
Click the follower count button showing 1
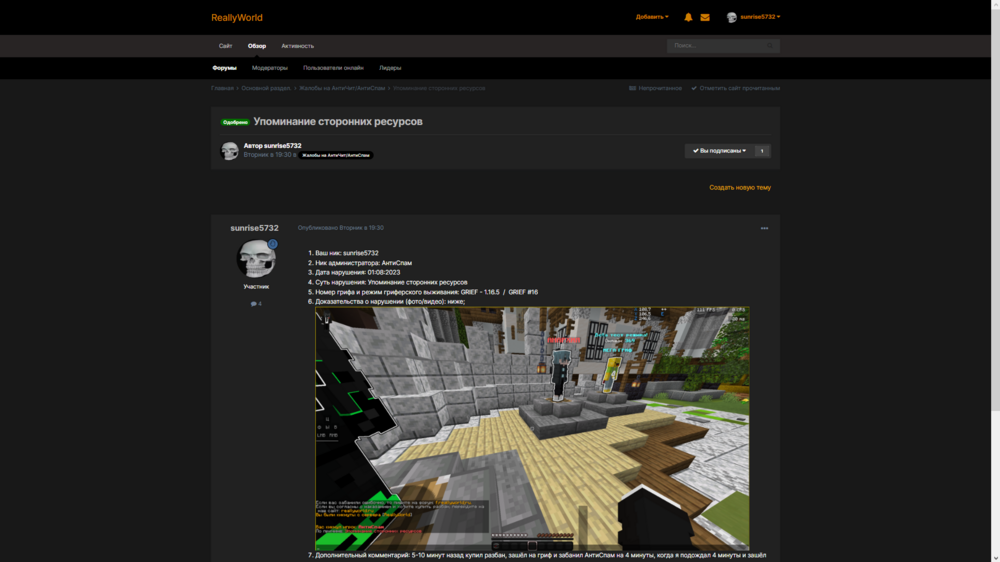pyautogui.click(x=762, y=151)
